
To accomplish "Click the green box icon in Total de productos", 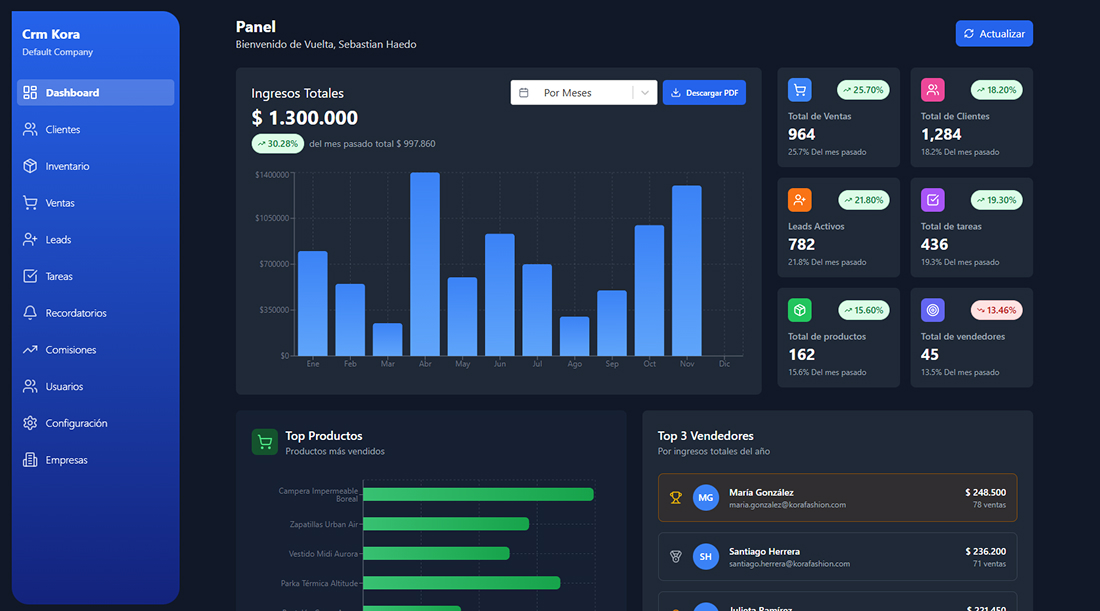I will pyautogui.click(x=799, y=310).
